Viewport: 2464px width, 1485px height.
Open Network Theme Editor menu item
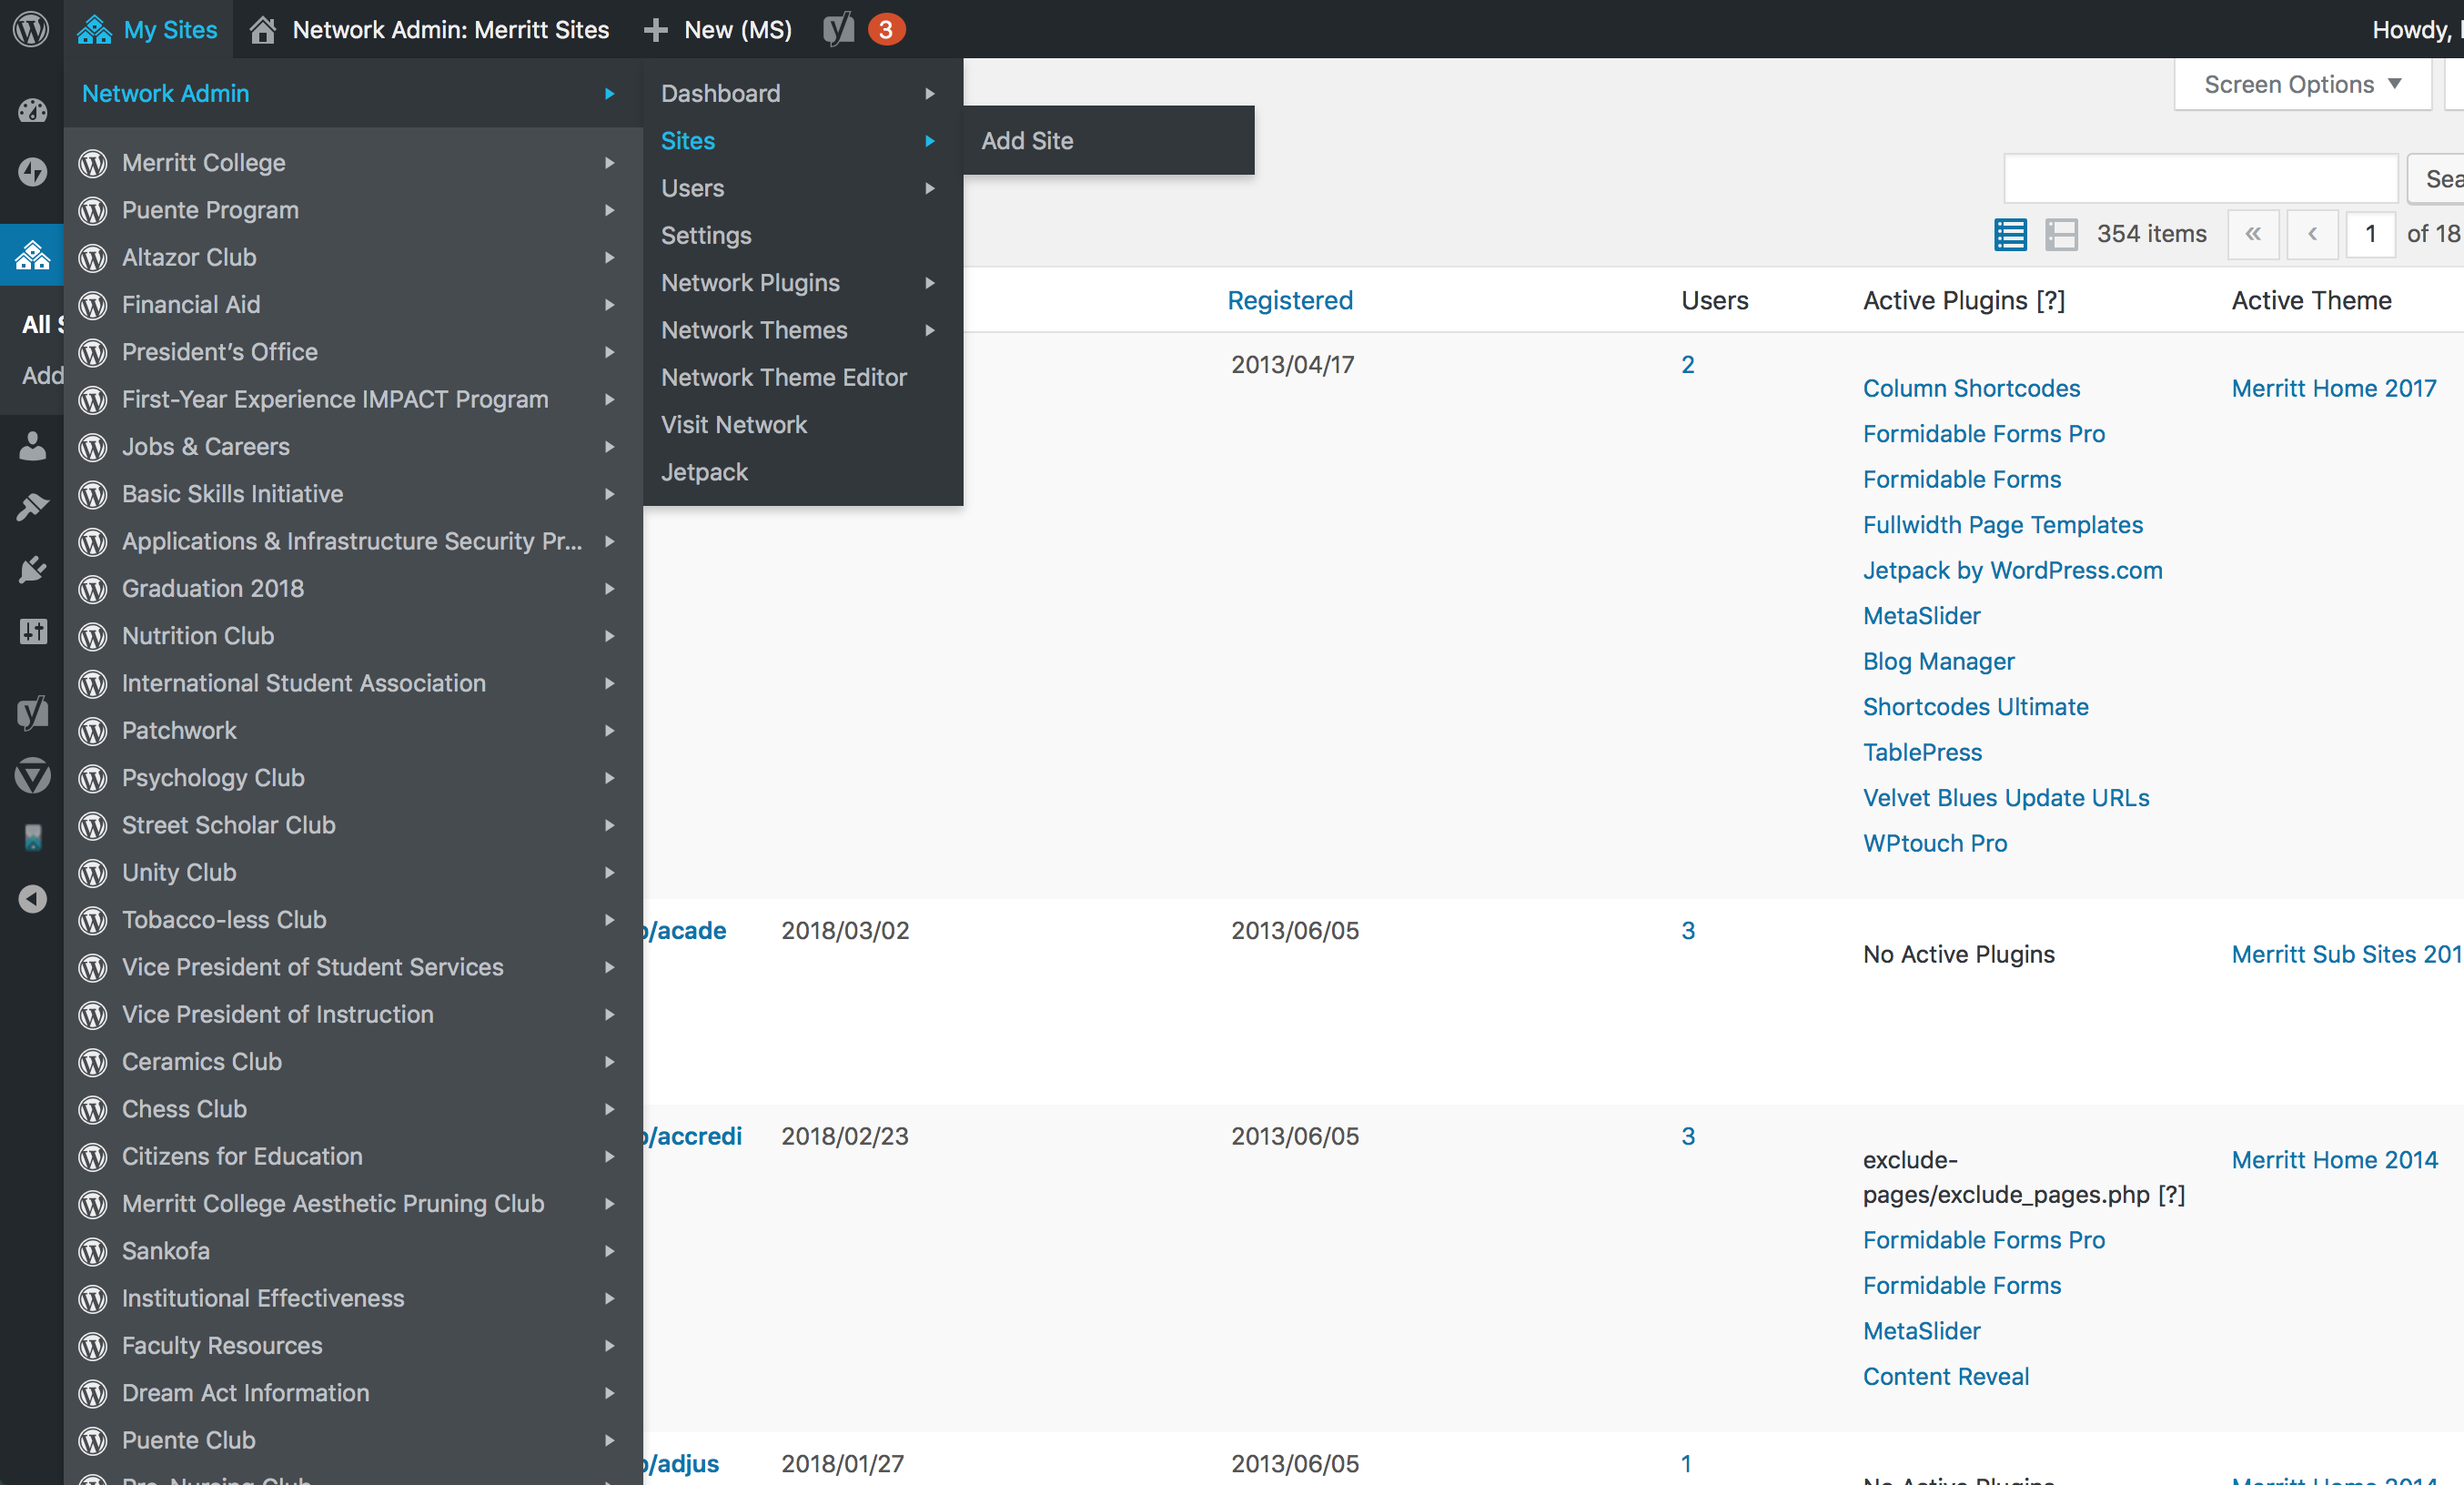[784, 377]
